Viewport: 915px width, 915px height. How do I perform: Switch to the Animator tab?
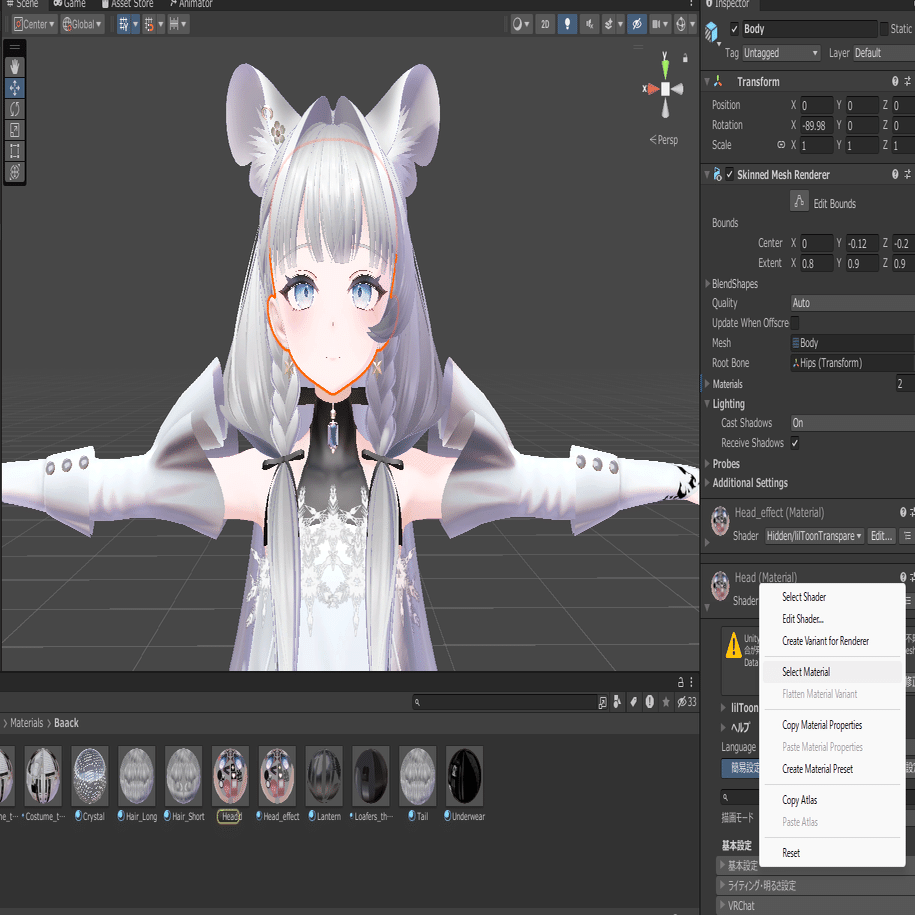(x=191, y=4)
